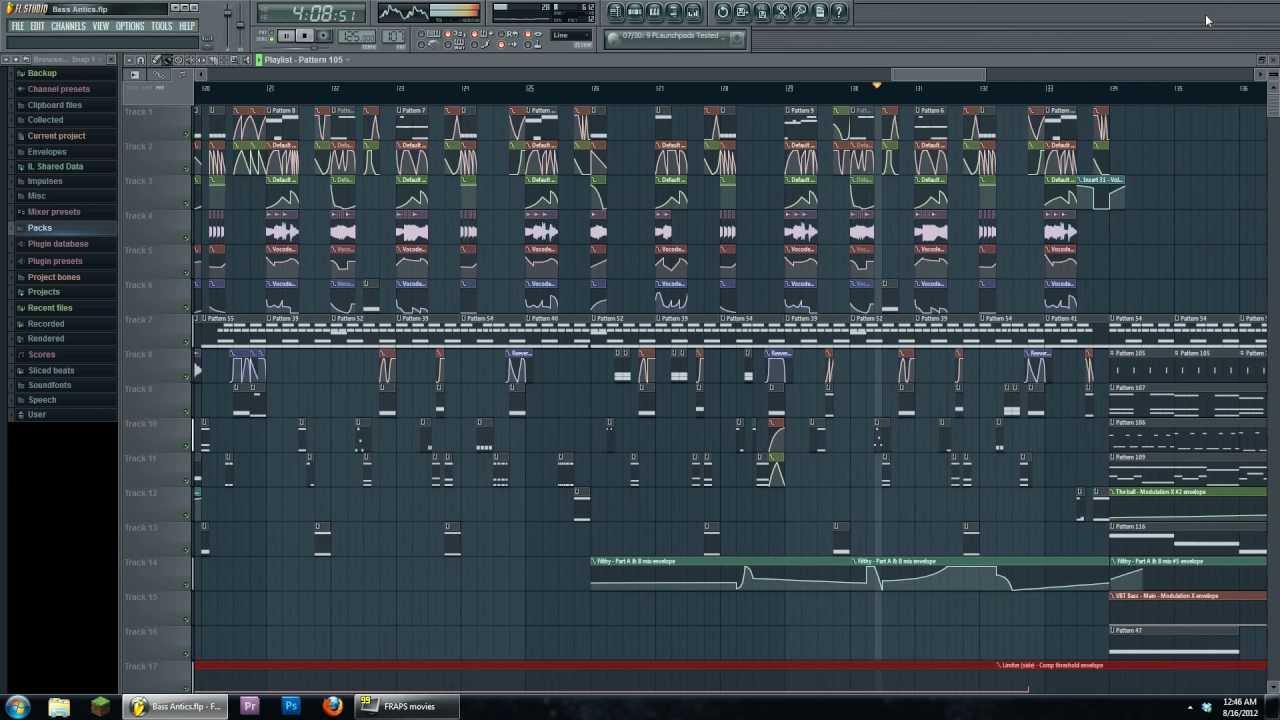This screenshot has width=1280, height=720.
Task: Open the Mixer presets folder
Action: coord(54,212)
